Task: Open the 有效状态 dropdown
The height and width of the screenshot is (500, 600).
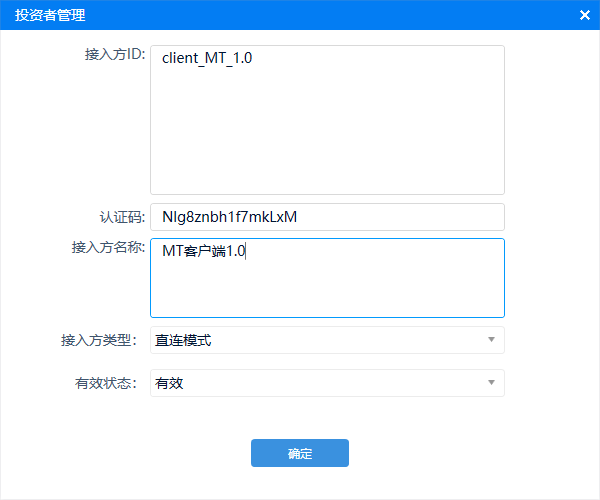Action: [x=327, y=383]
